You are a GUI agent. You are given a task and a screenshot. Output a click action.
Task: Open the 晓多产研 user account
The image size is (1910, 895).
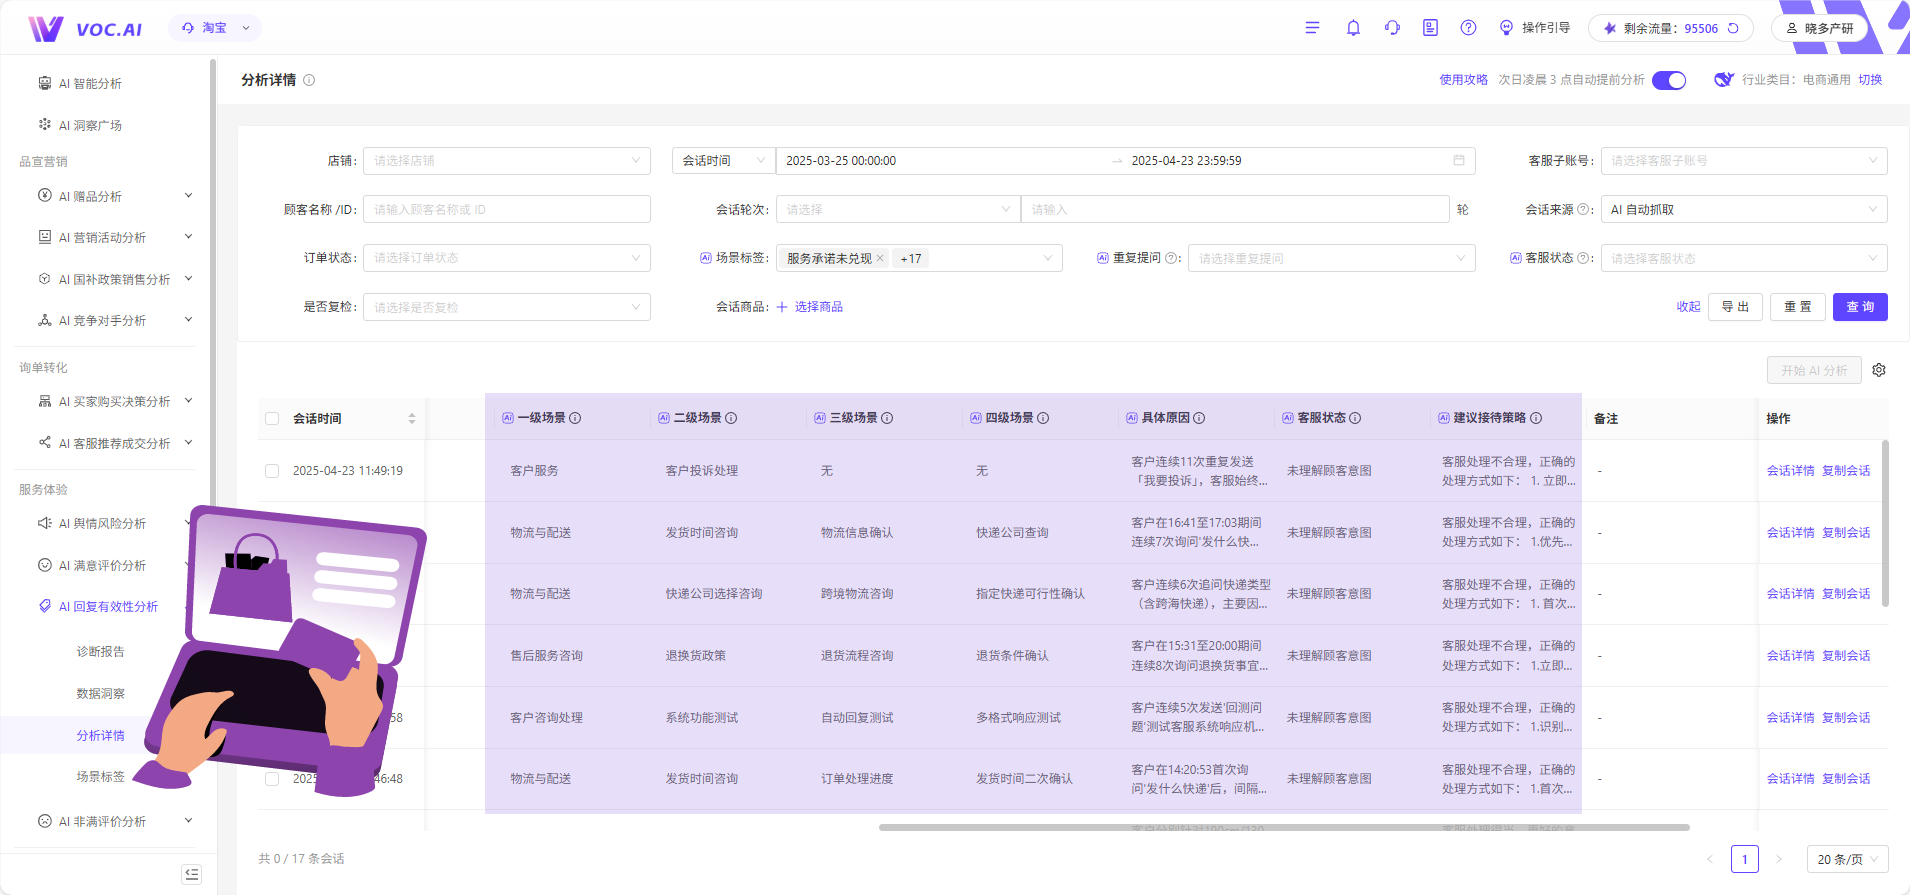(1820, 28)
